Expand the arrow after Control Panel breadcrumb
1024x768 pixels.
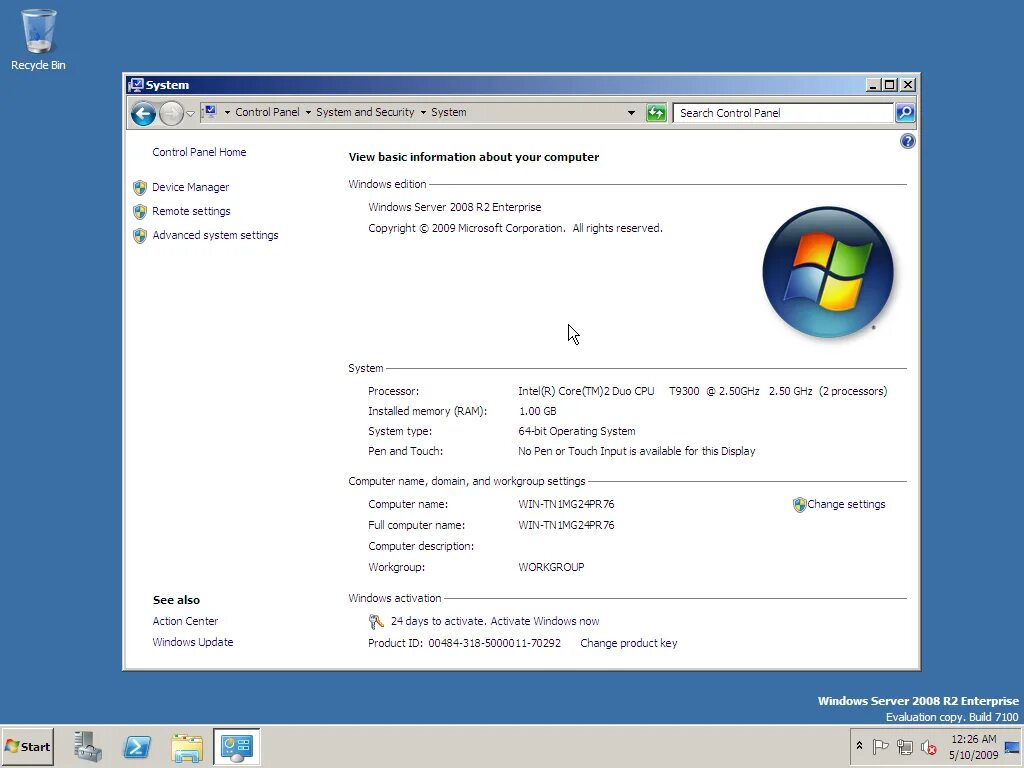click(308, 112)
